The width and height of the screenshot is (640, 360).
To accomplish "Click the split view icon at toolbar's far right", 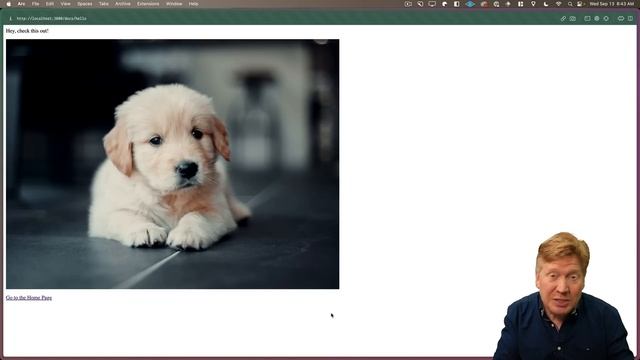I will 630,18.
